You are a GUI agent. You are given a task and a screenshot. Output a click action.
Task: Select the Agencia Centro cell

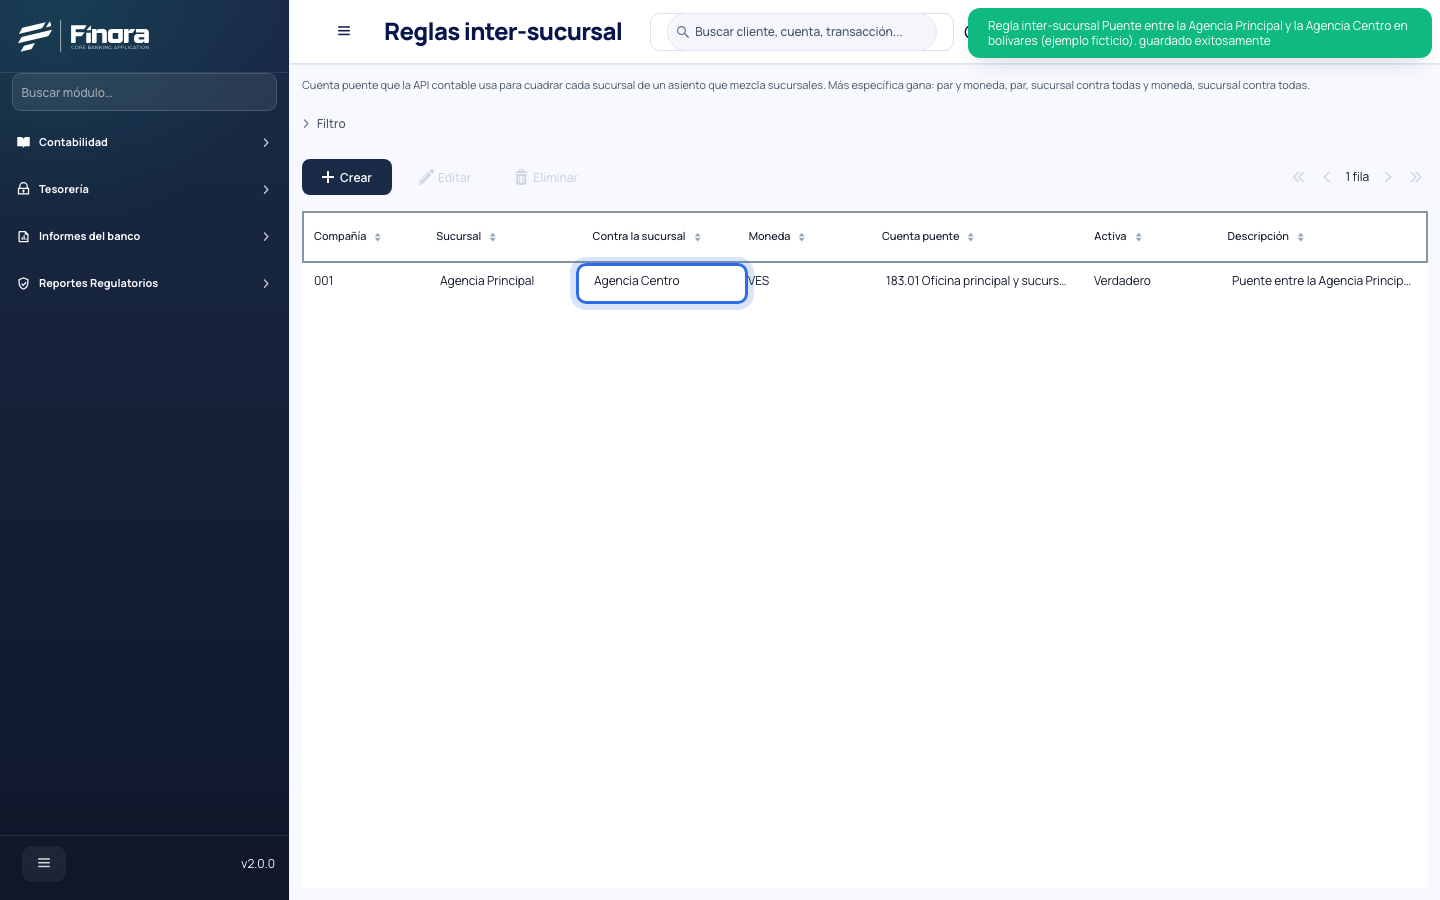662,283
